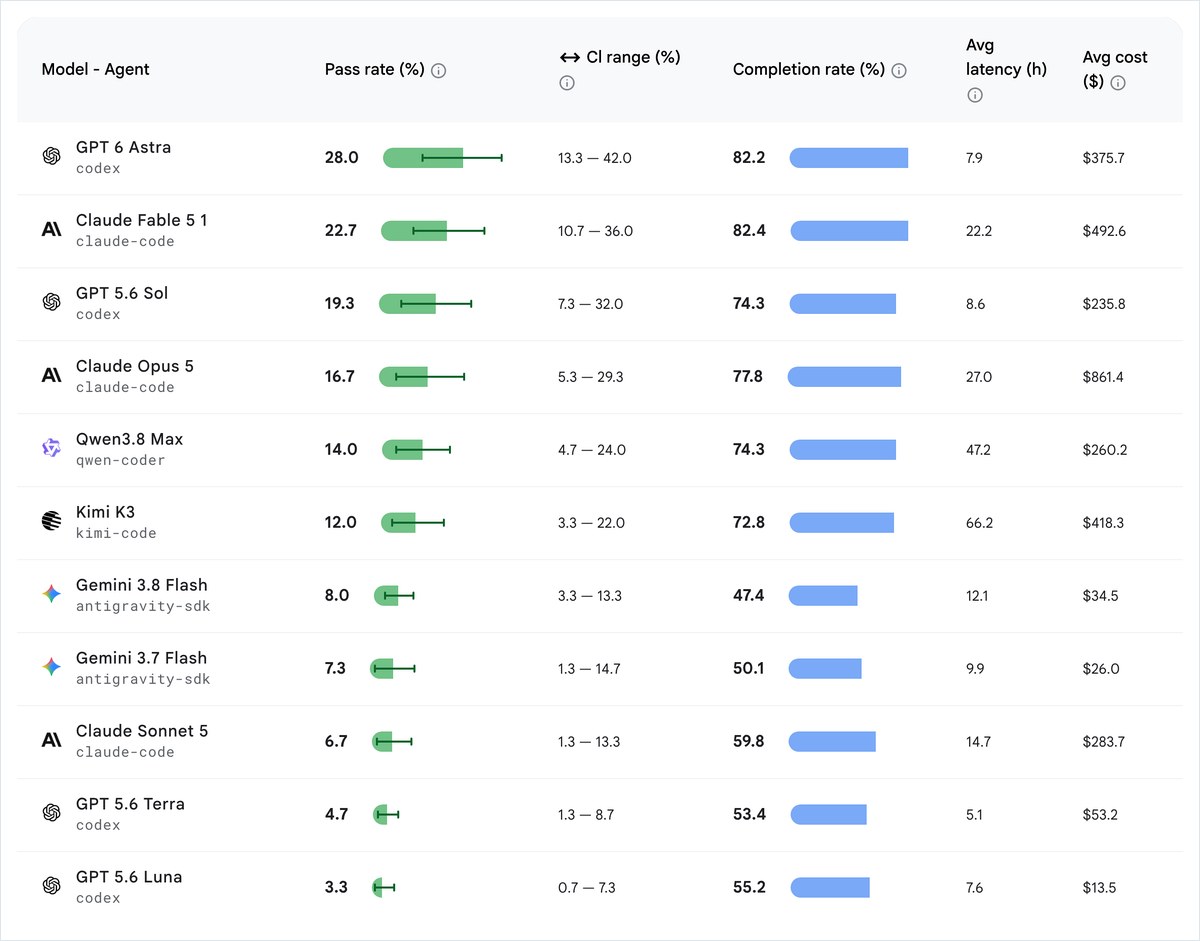Click the 50.1 completion rate value
Viewport: 1200px width, 941px height.
coord(749,669)
